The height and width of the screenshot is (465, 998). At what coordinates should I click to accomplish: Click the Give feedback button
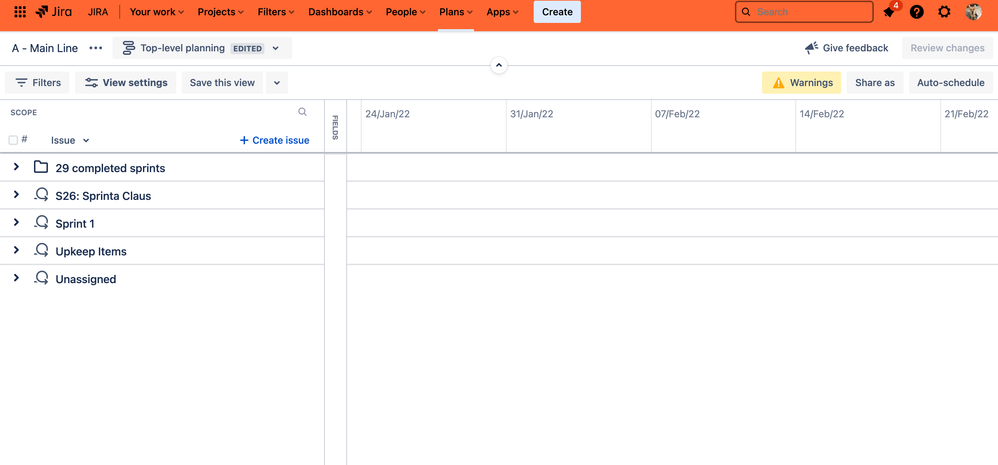click(847, 48)
